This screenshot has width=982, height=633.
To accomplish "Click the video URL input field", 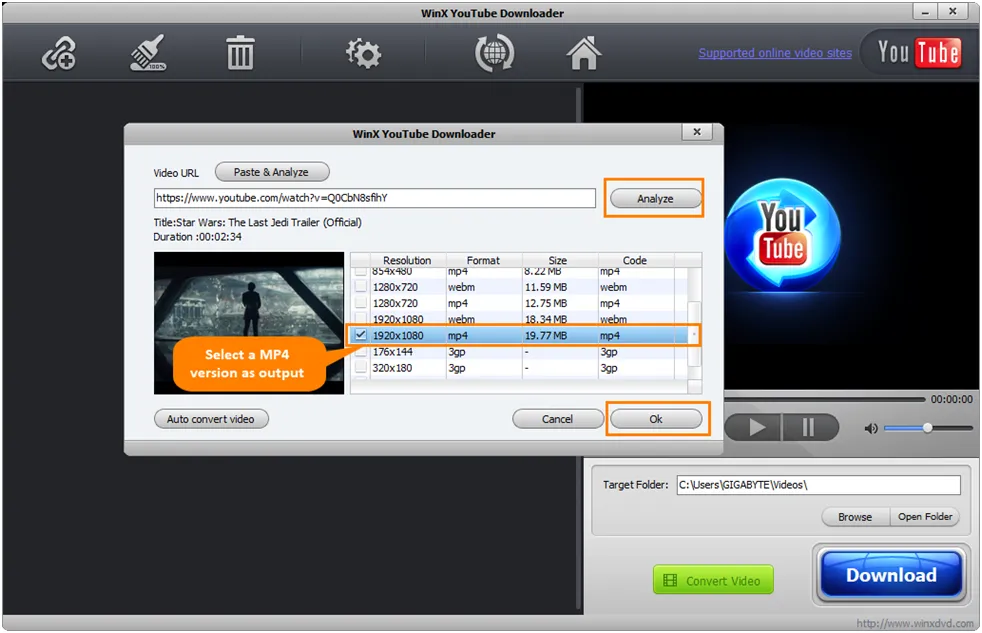I will click(x=375, y=197).
